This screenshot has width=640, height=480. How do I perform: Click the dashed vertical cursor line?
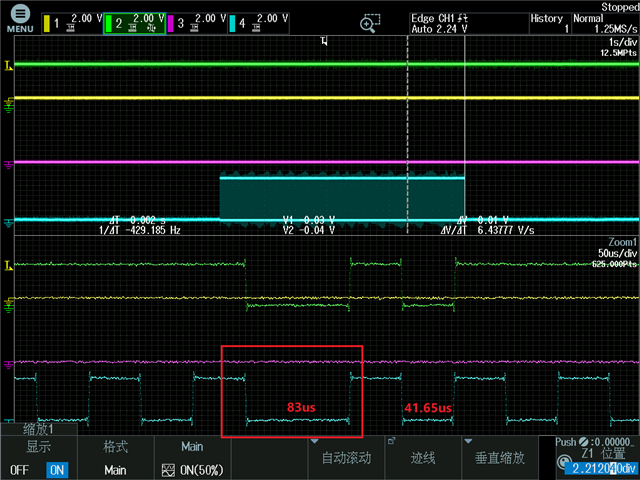(x=407, y=135)
